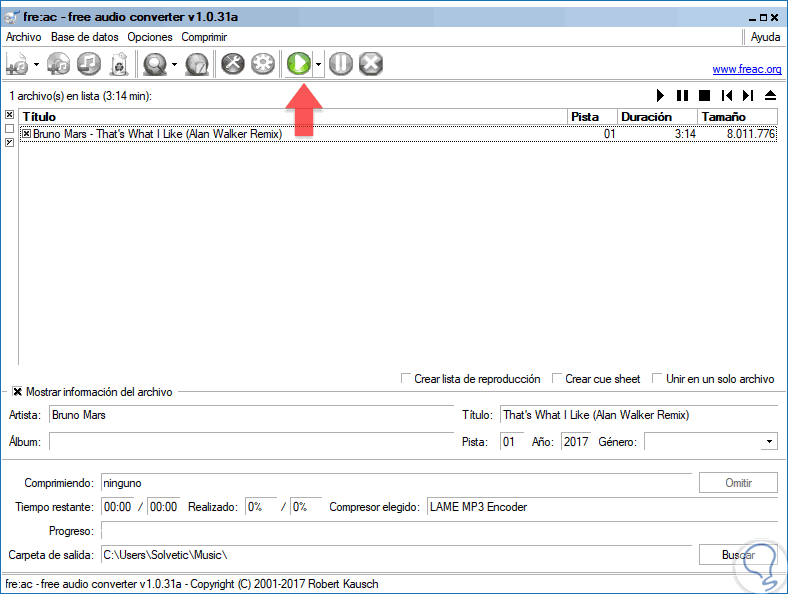Enable Crear cue sheet option
Screen dimensions: 788x594
point(556,378)
